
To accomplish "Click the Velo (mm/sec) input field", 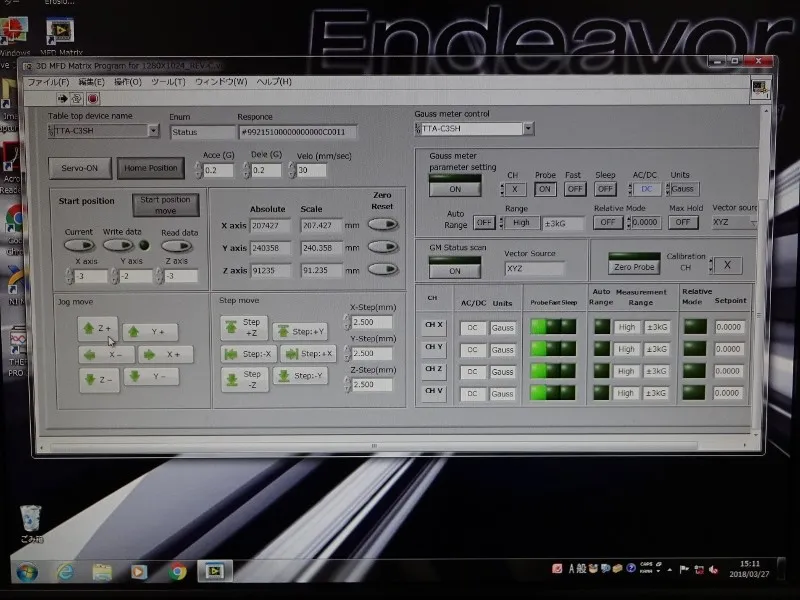I will coord(311,170).
